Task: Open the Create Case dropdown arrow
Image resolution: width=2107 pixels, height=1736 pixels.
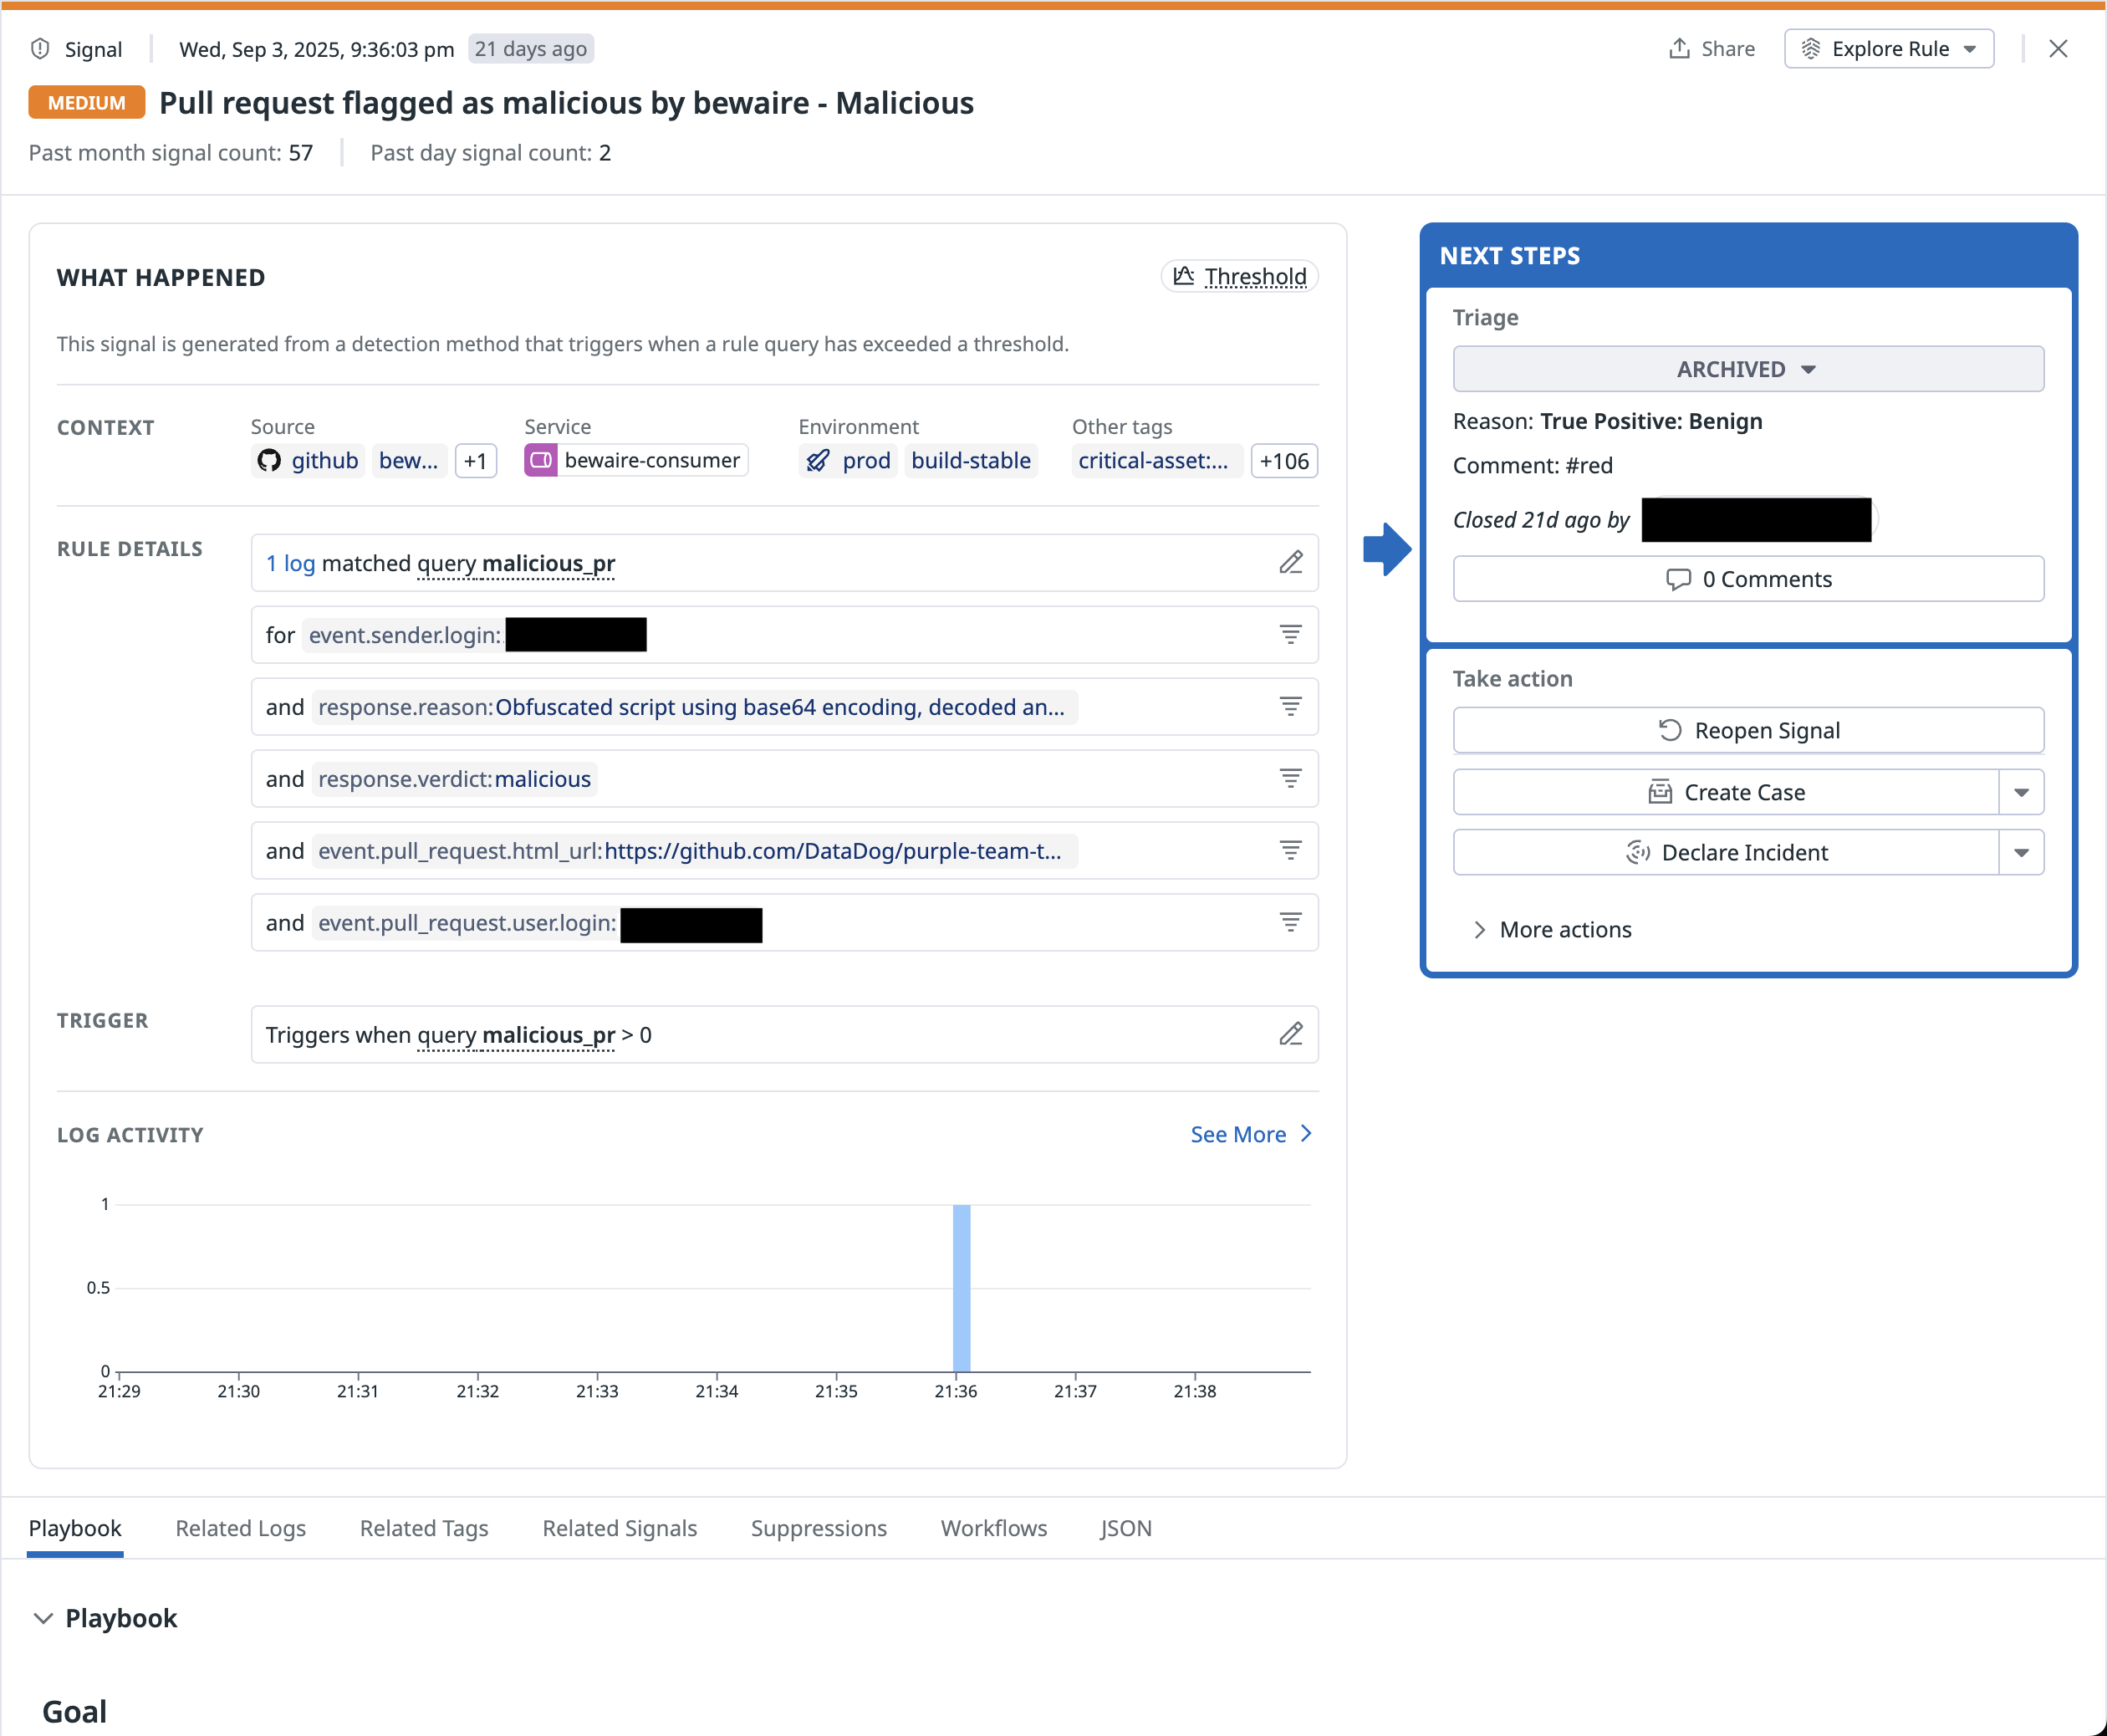Action: pos(2022,791)
